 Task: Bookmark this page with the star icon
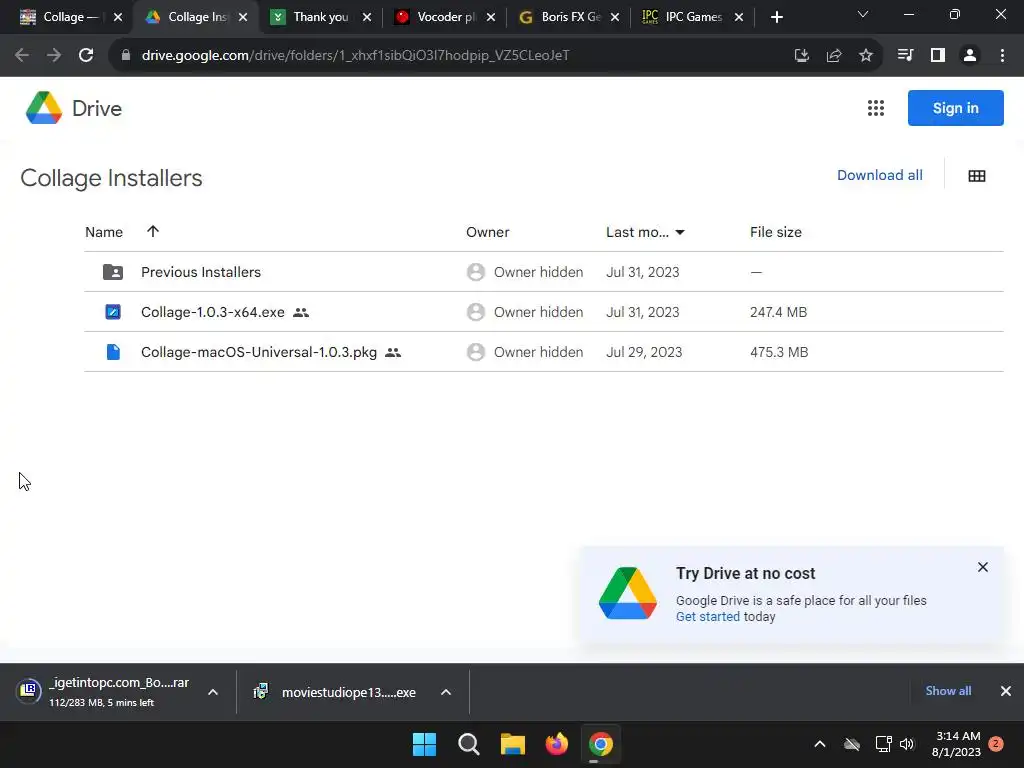pos(865,56)
